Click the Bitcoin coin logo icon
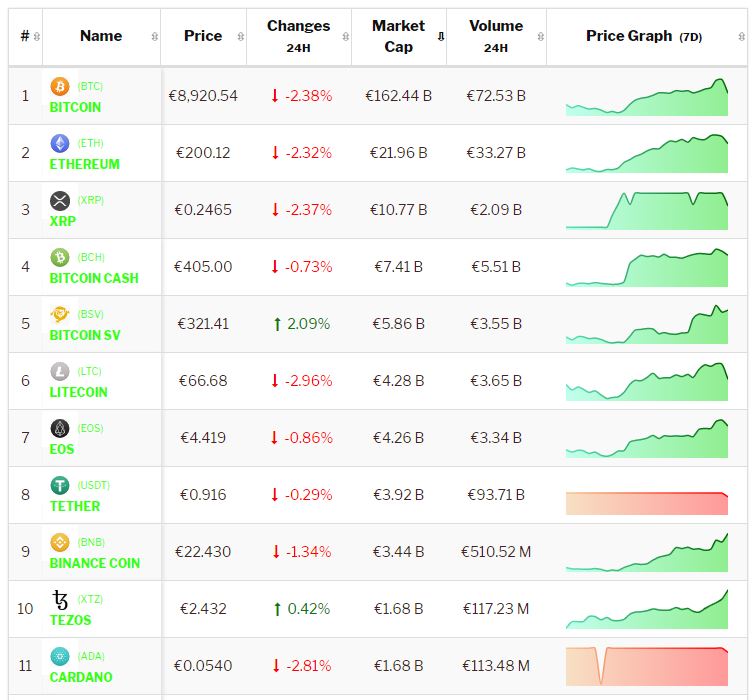This screenshot has height=700, width=754. click(x=60, y=86)
